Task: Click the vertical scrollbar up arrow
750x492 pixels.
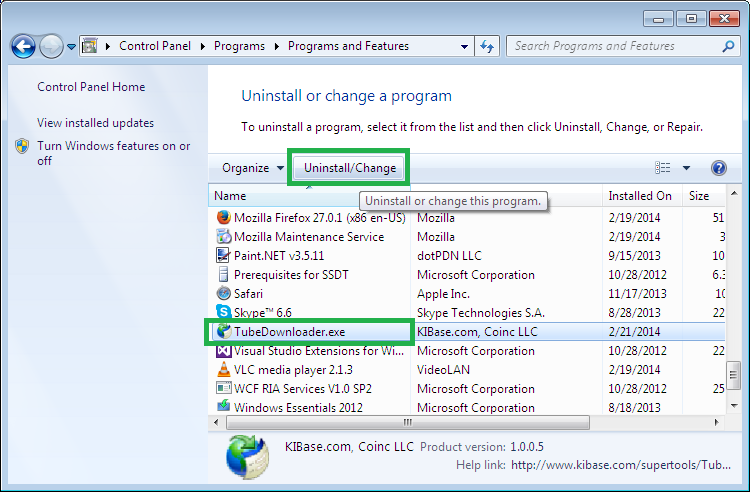Action: tap(734, 194)
